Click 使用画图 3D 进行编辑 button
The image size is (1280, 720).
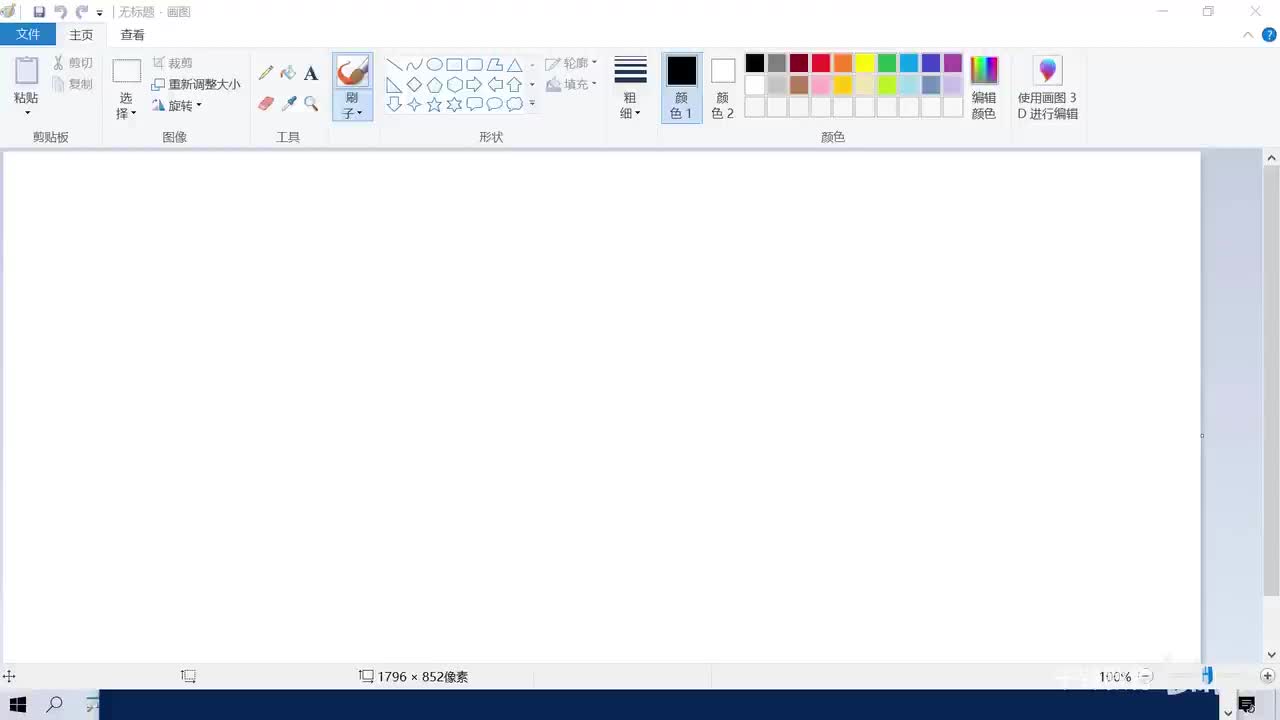pyautogui.click(x=1048, y=88)
